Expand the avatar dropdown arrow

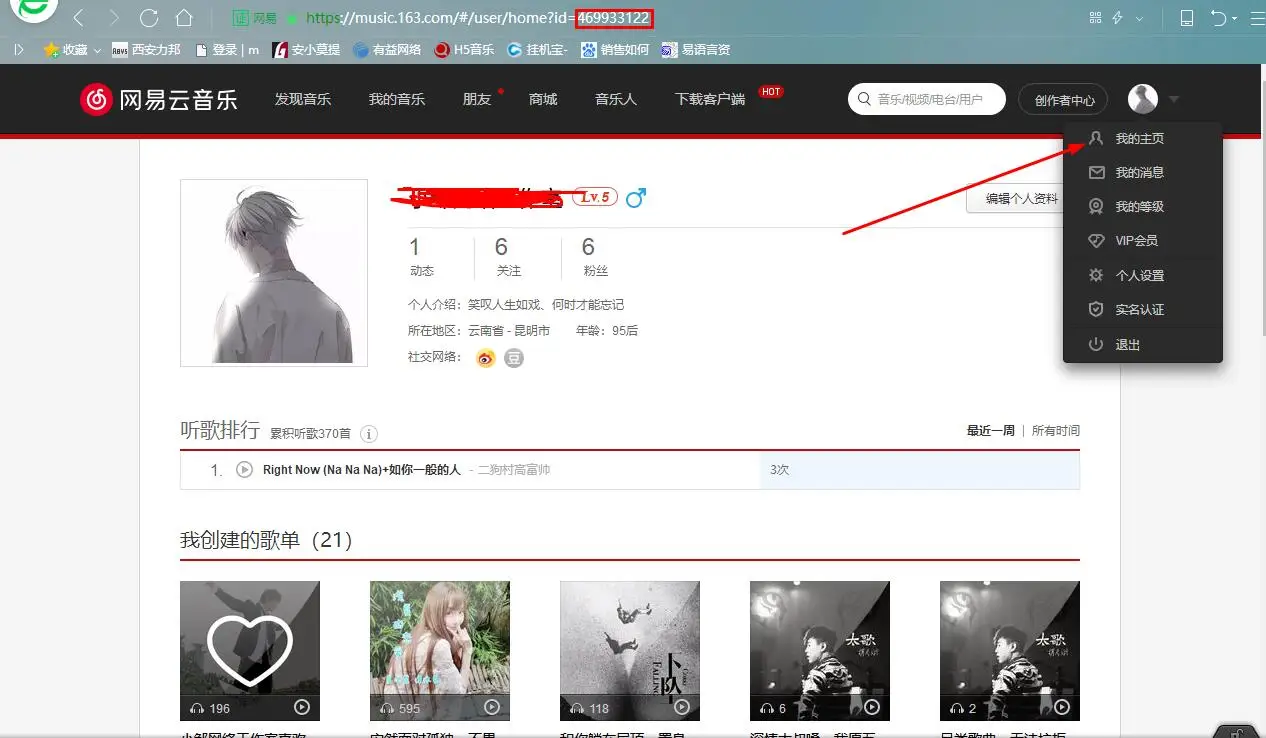(x=1174, y=99)
